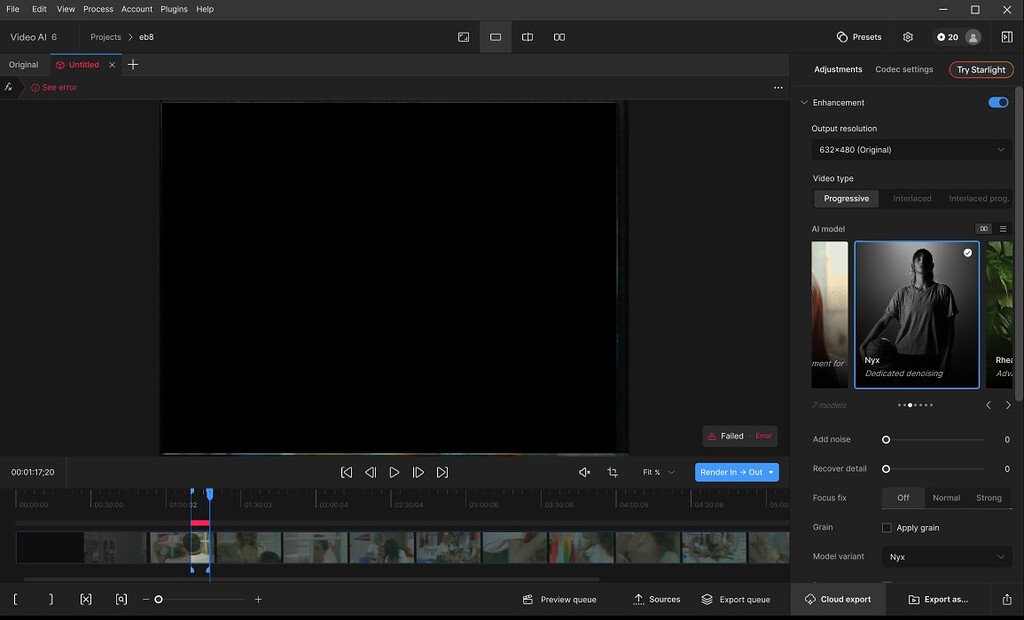This screenshot has height=620, width=1024.
Task: Switch to Codec settings tab
Action: (903, 70)
